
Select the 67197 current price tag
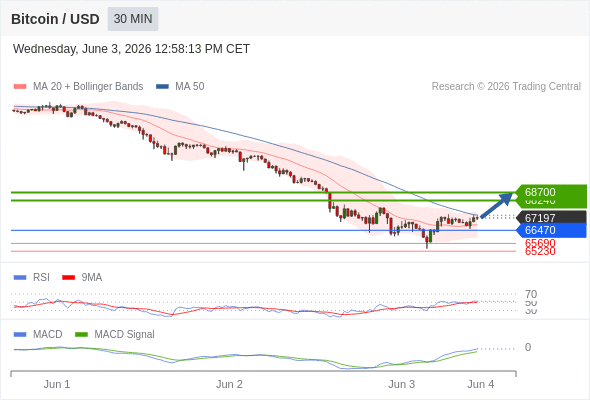tap(551, 218)
